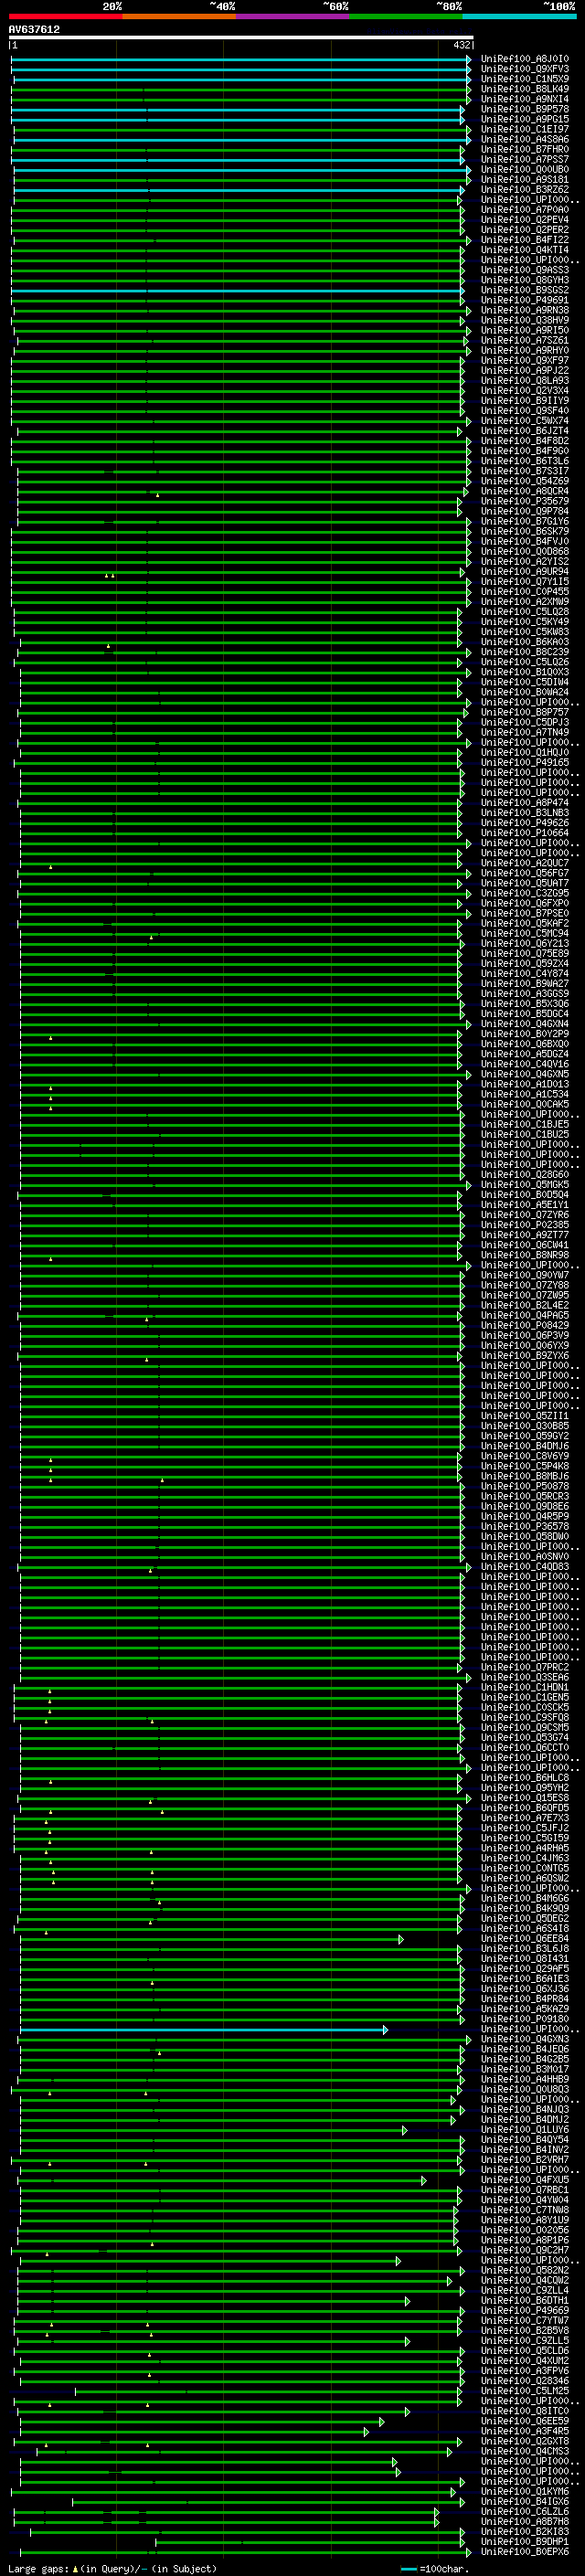
Task: Open hit UniRef100_B9P578
Action: 525,109
